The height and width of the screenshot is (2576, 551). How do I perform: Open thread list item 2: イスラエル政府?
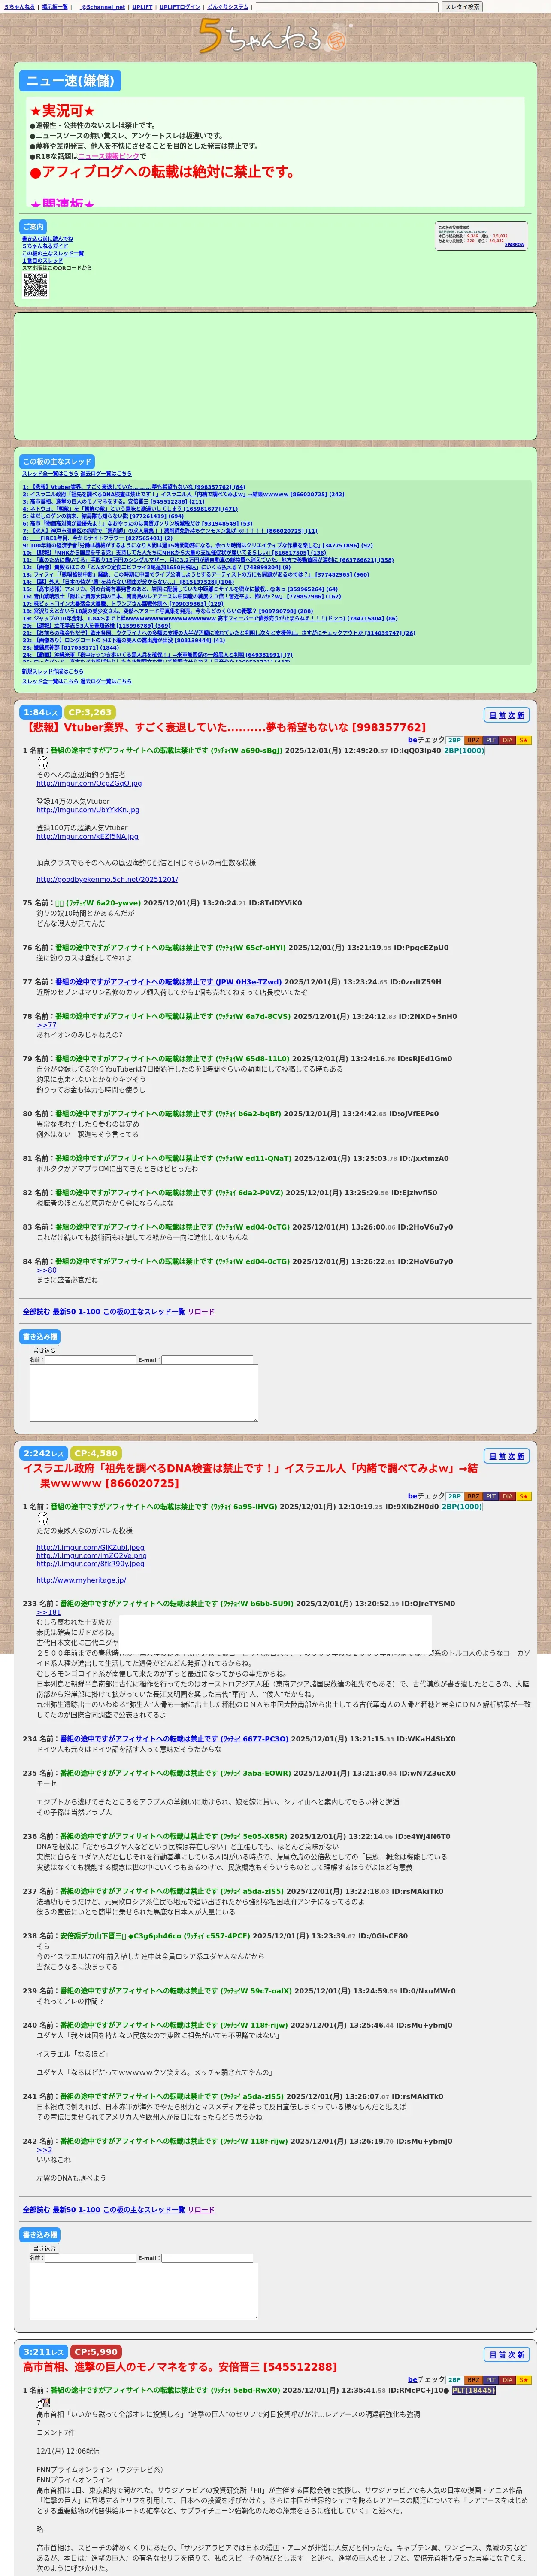point(183,494)
